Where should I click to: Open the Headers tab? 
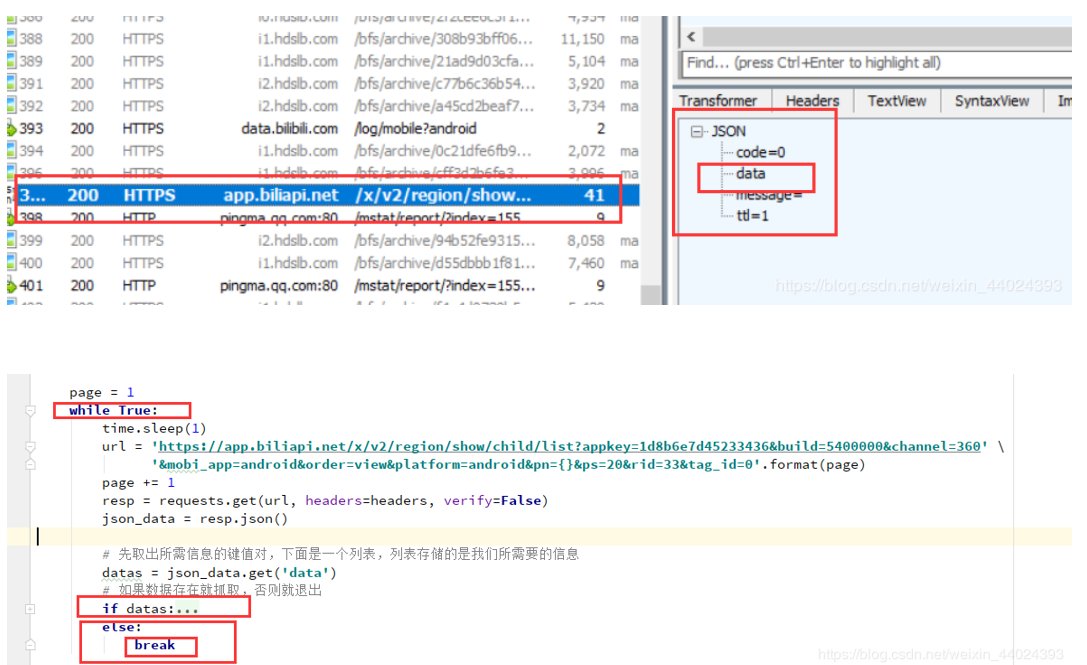(x=812, y=101)
